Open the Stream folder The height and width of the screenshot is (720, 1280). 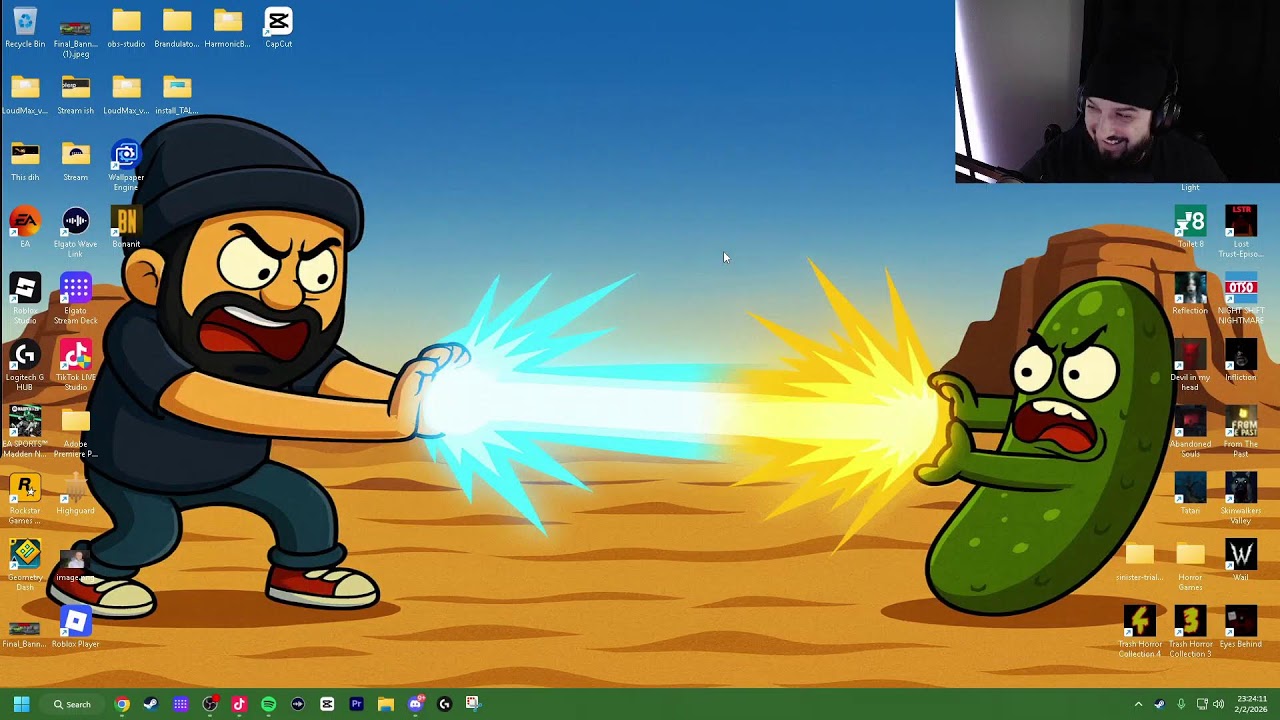(75, 161)
